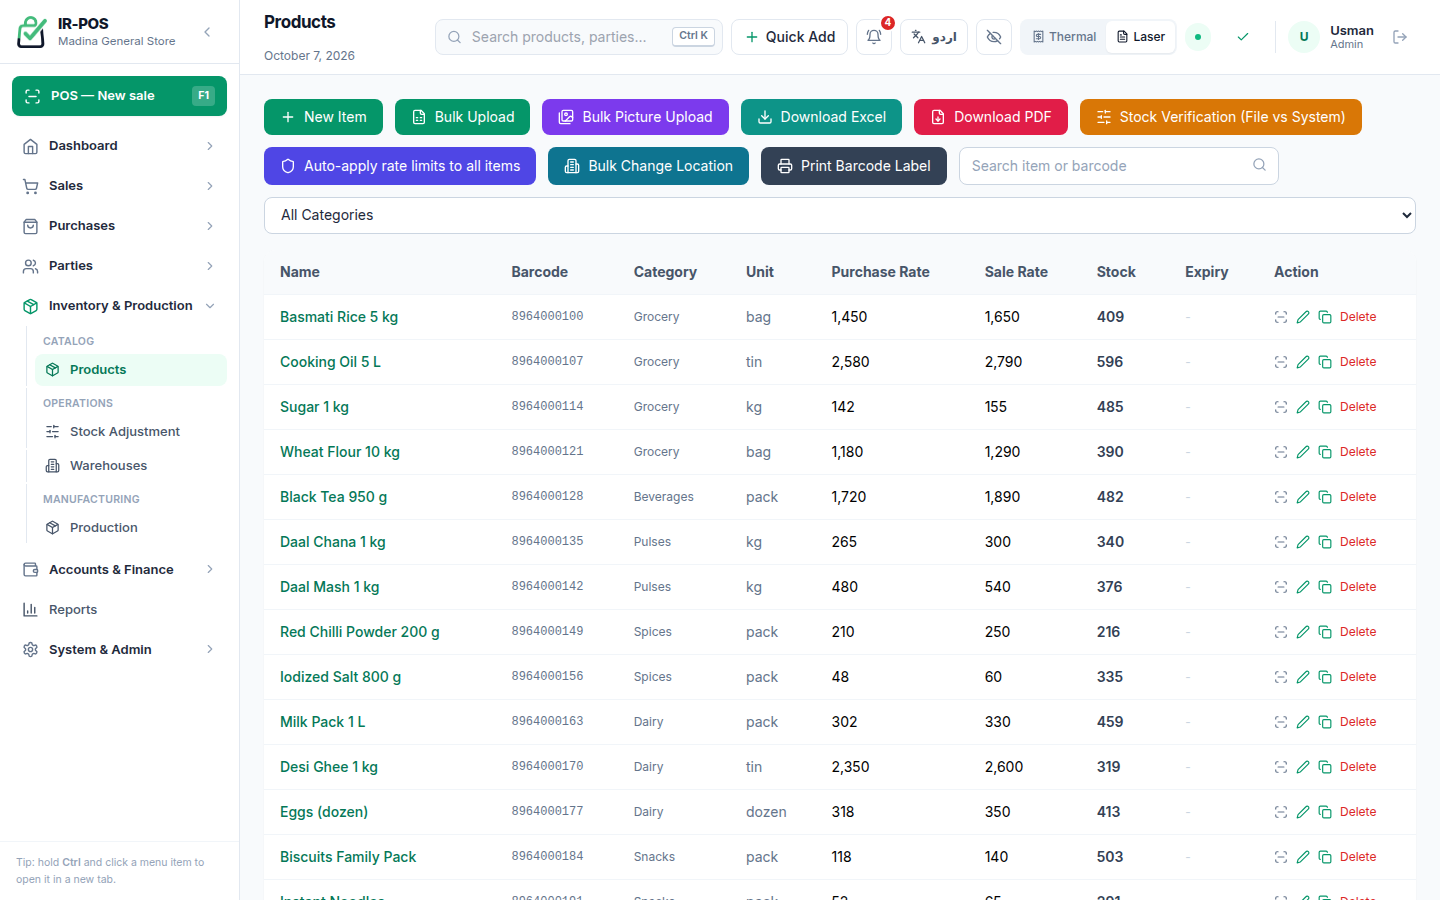The image size is (1440, 900).
Task: Click the copy icon for Black Tea
Action: point(1325,497)
